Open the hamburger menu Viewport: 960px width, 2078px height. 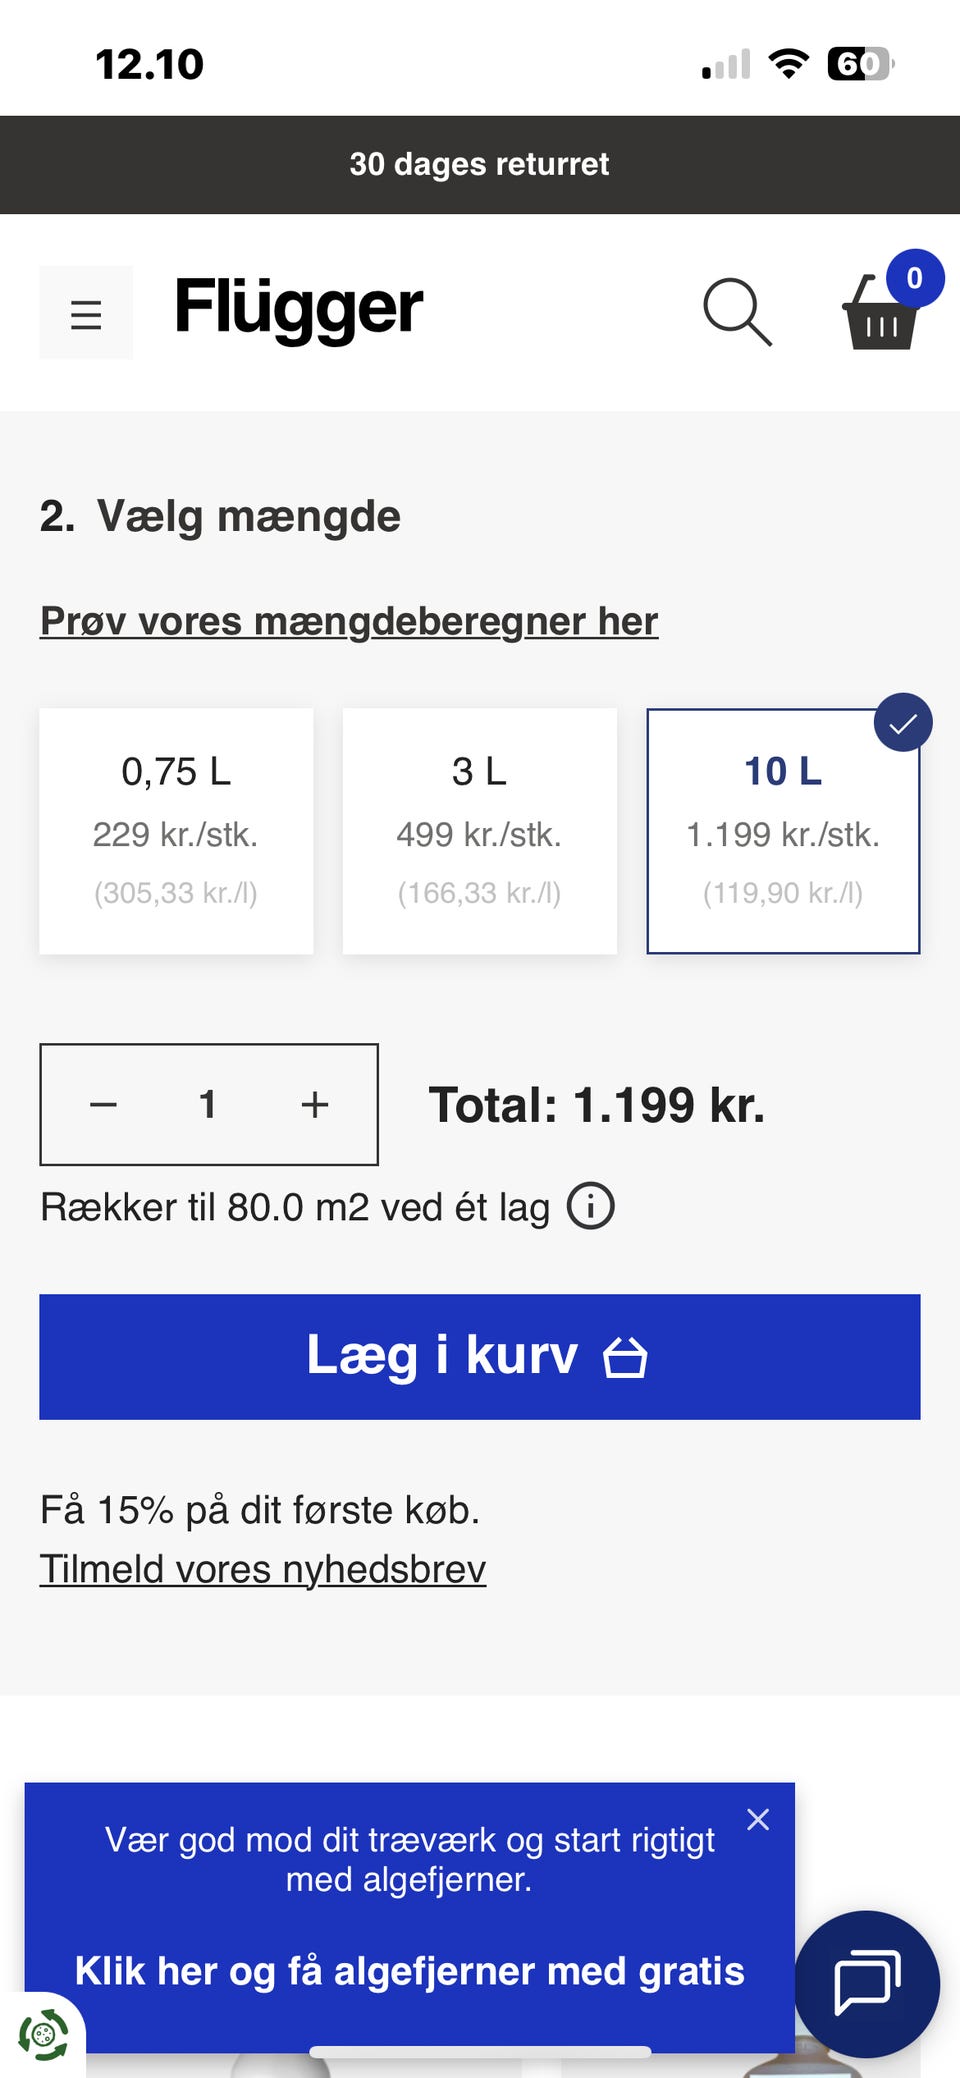[86, 313]
